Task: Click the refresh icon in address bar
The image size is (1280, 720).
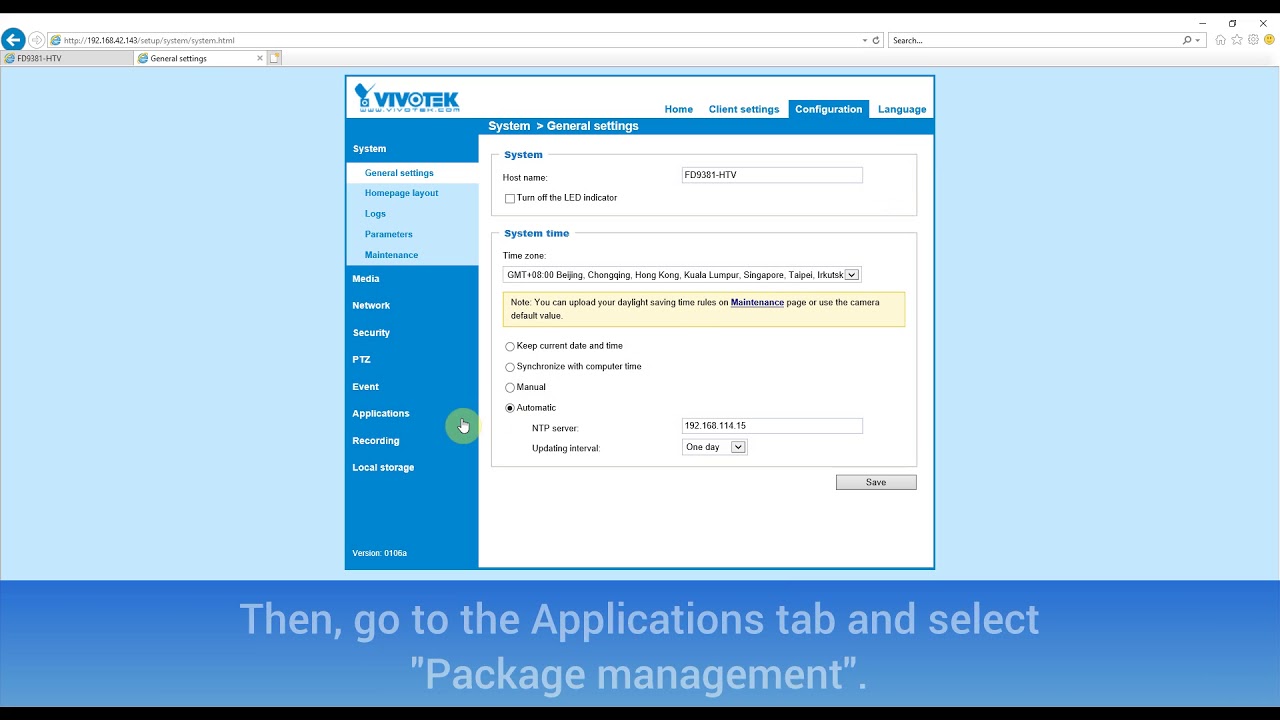Action: [x=876, y=41]
